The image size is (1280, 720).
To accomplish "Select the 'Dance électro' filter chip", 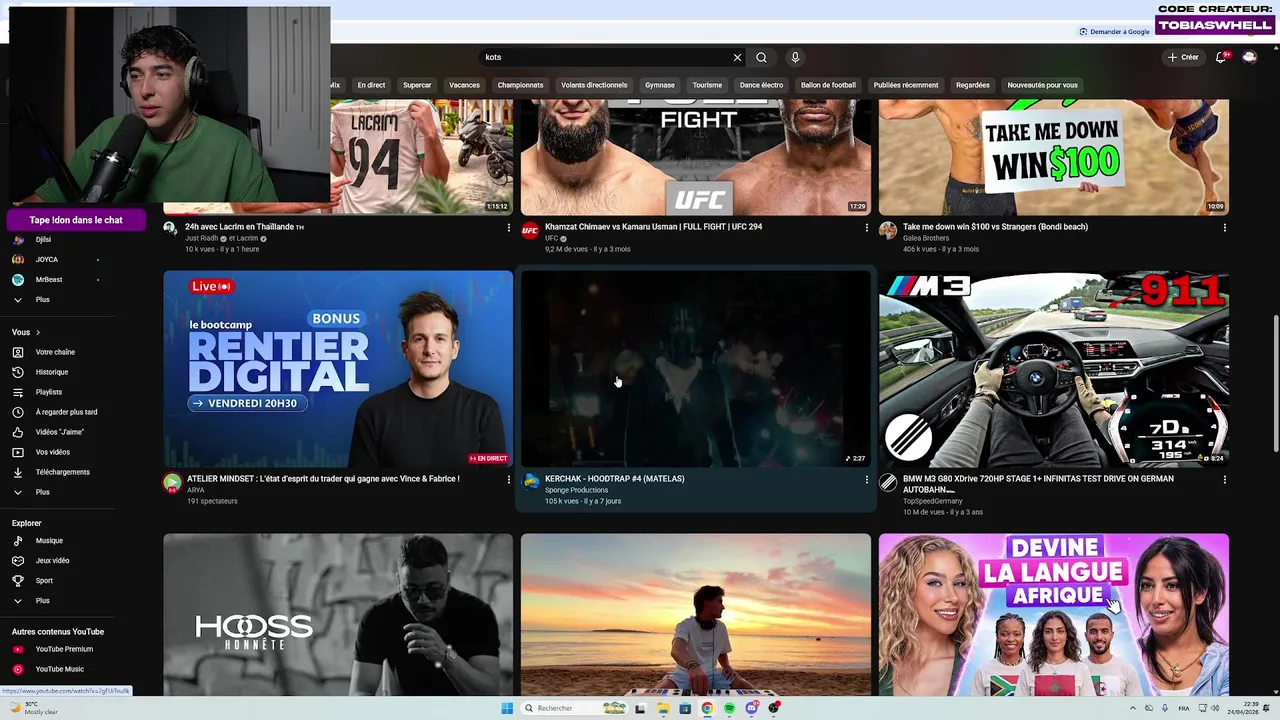I will pos(761,85).
